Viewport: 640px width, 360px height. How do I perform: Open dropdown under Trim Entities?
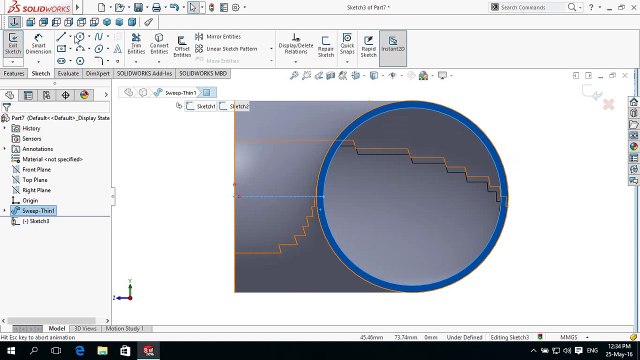coord(136,62)
